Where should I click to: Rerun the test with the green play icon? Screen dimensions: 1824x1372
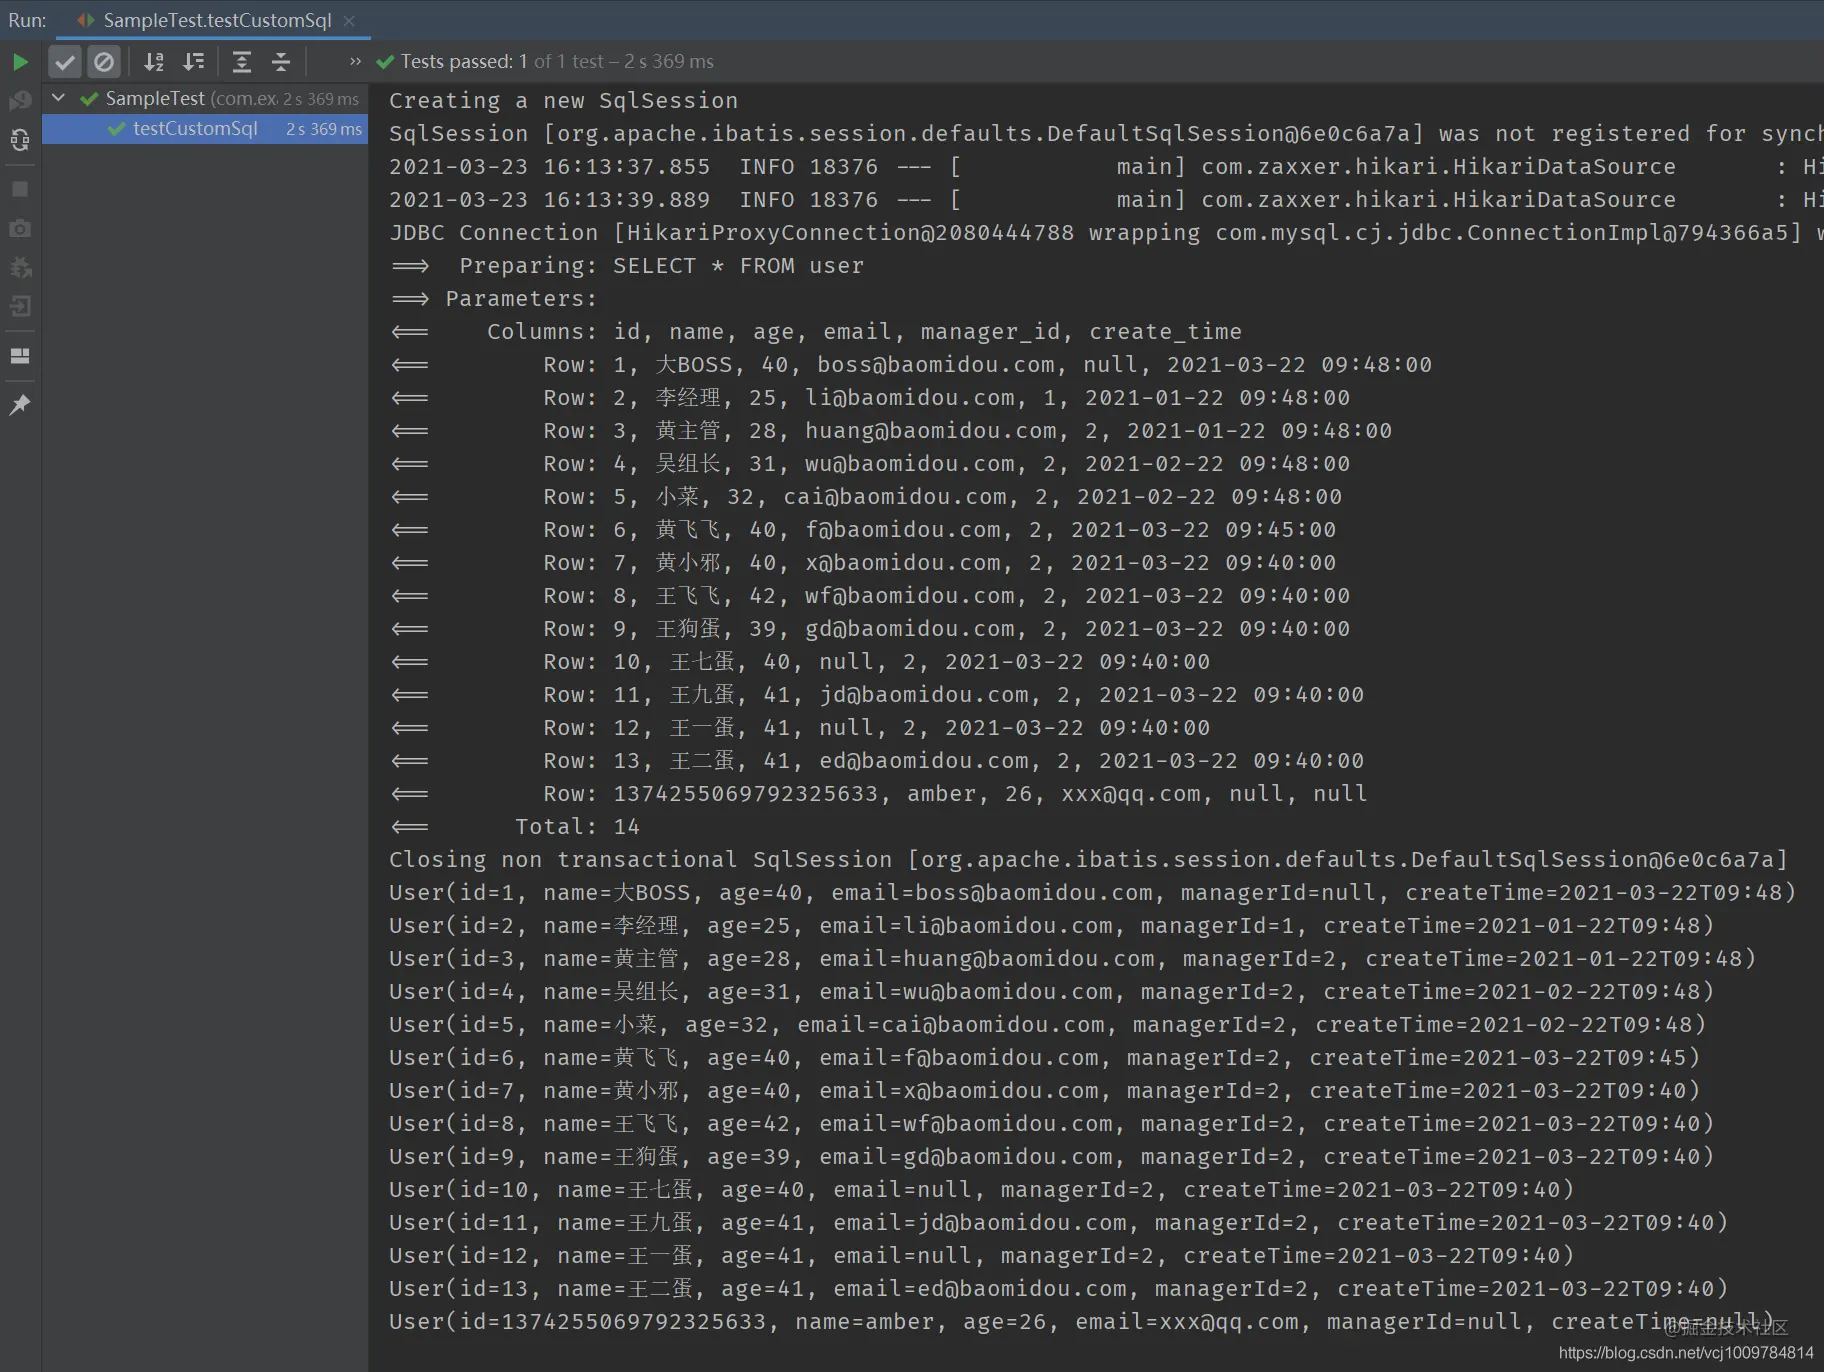coord(20,62)
